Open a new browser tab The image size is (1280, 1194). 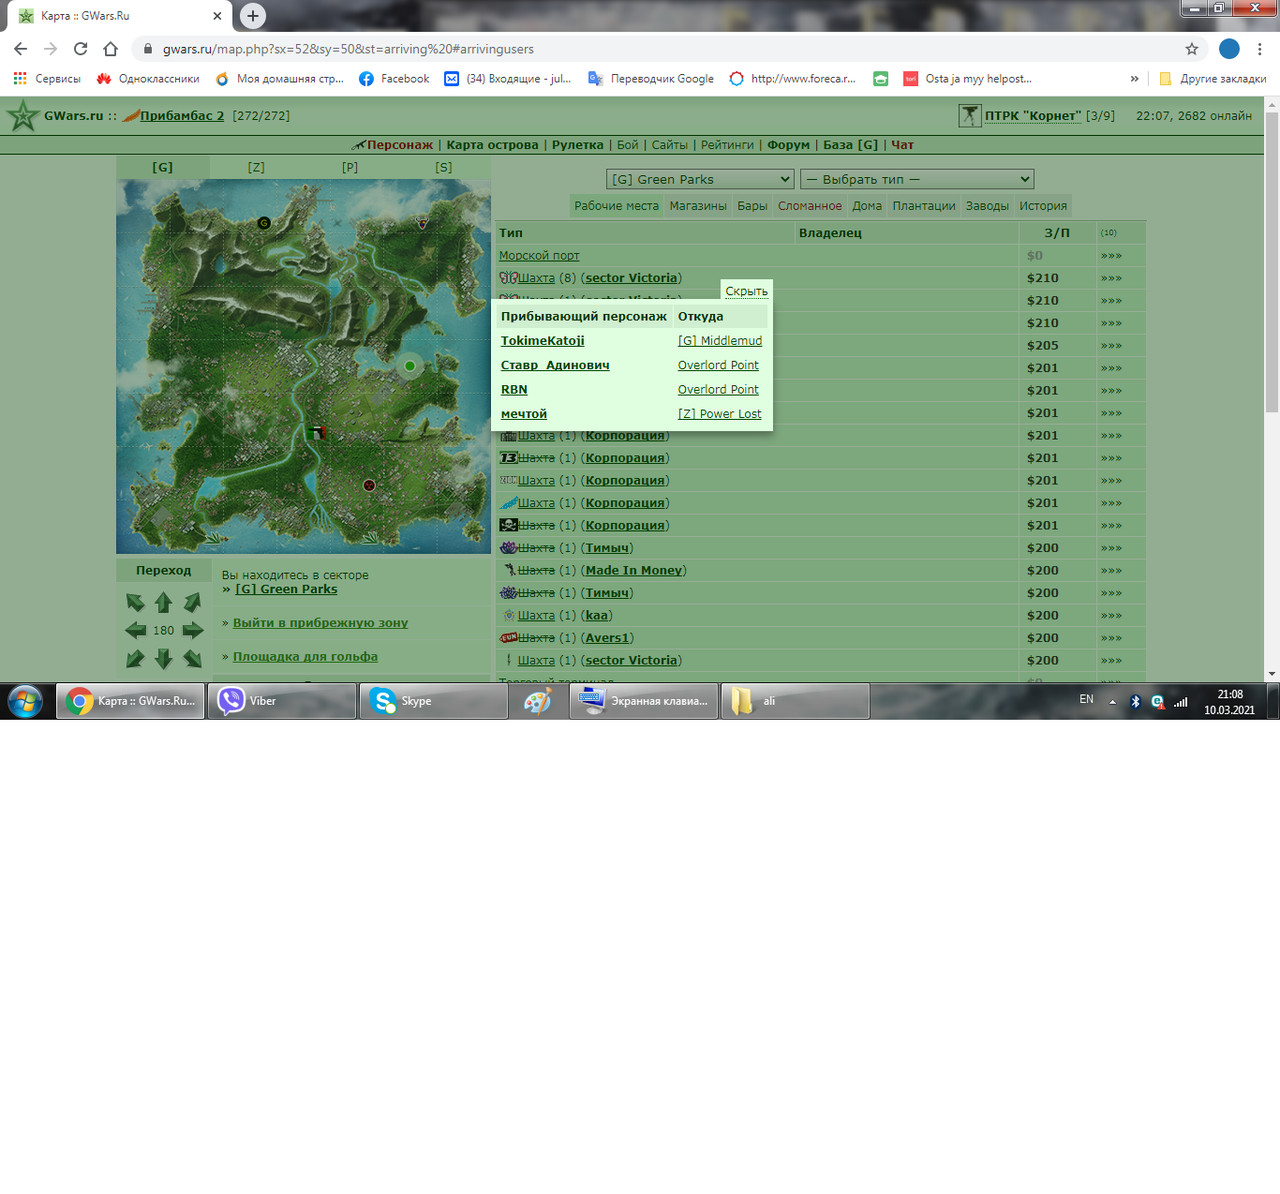point(252,16)
